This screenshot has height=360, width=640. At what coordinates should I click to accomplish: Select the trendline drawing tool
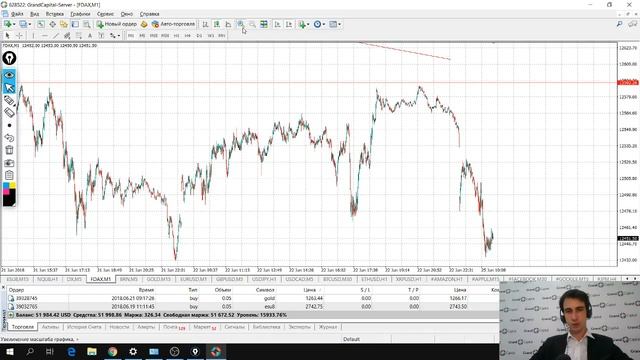56,36
